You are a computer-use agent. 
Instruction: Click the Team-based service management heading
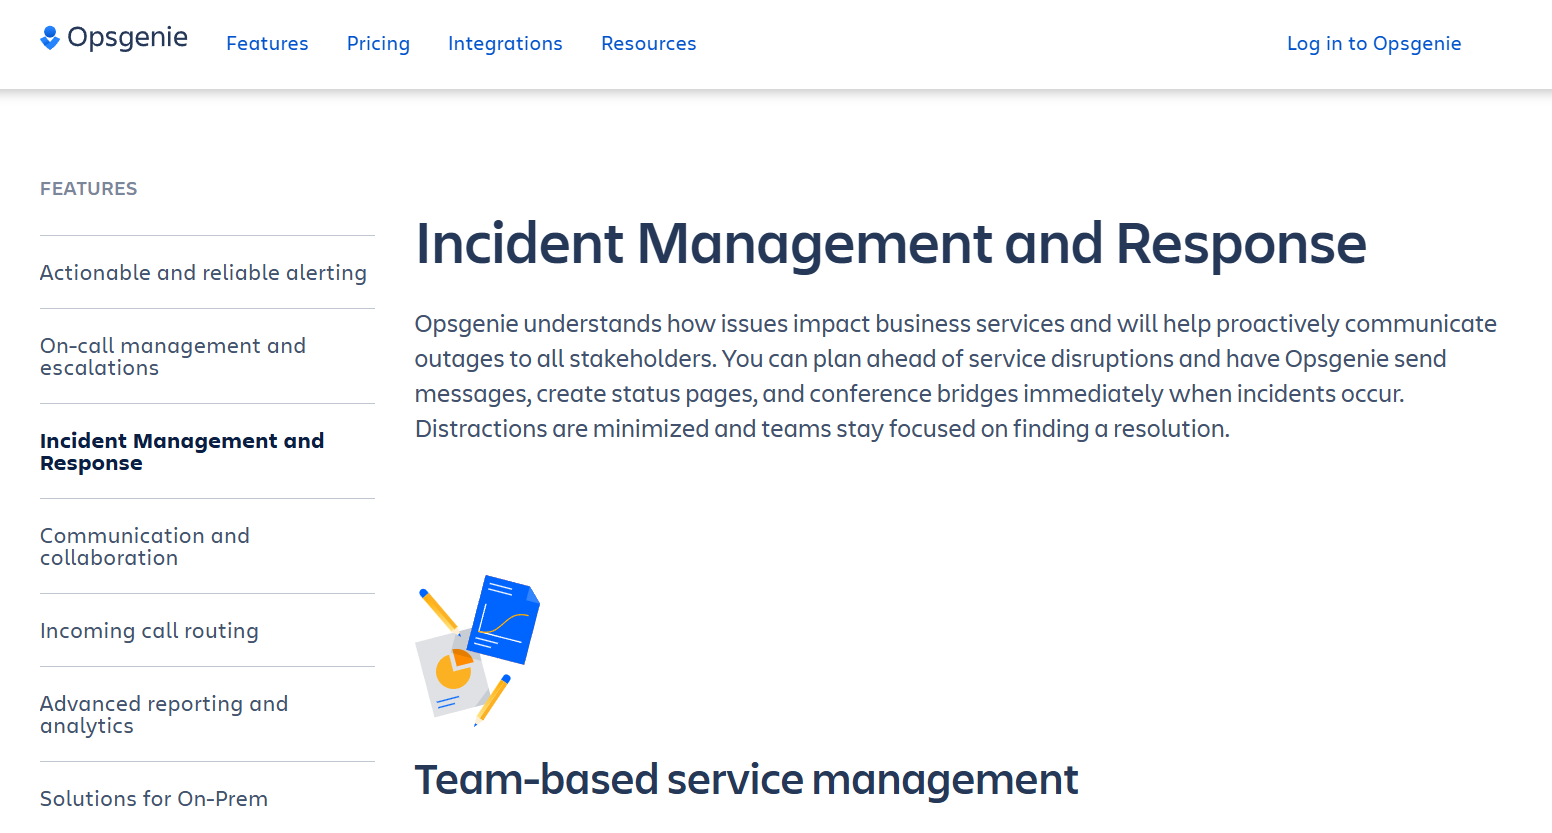point(746,780)
